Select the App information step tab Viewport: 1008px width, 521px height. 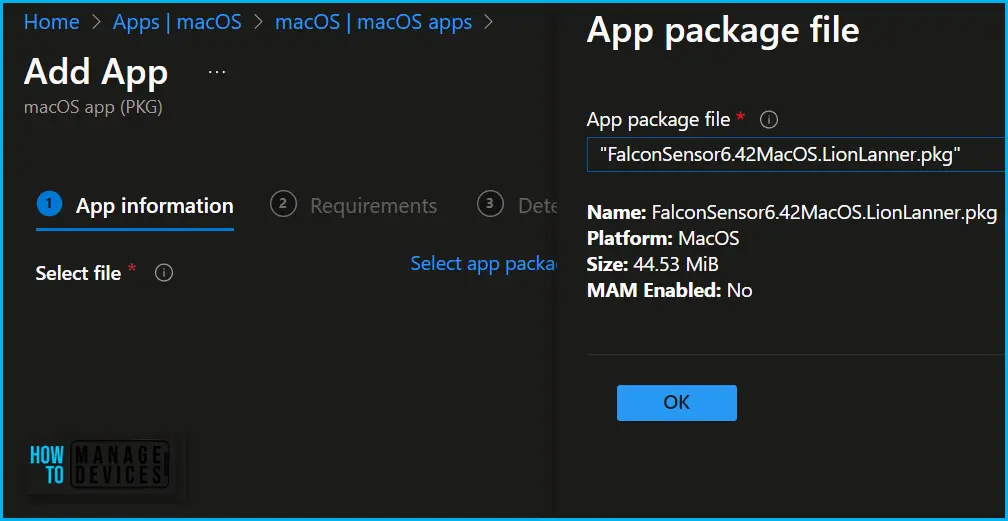(x=135, y=206)
